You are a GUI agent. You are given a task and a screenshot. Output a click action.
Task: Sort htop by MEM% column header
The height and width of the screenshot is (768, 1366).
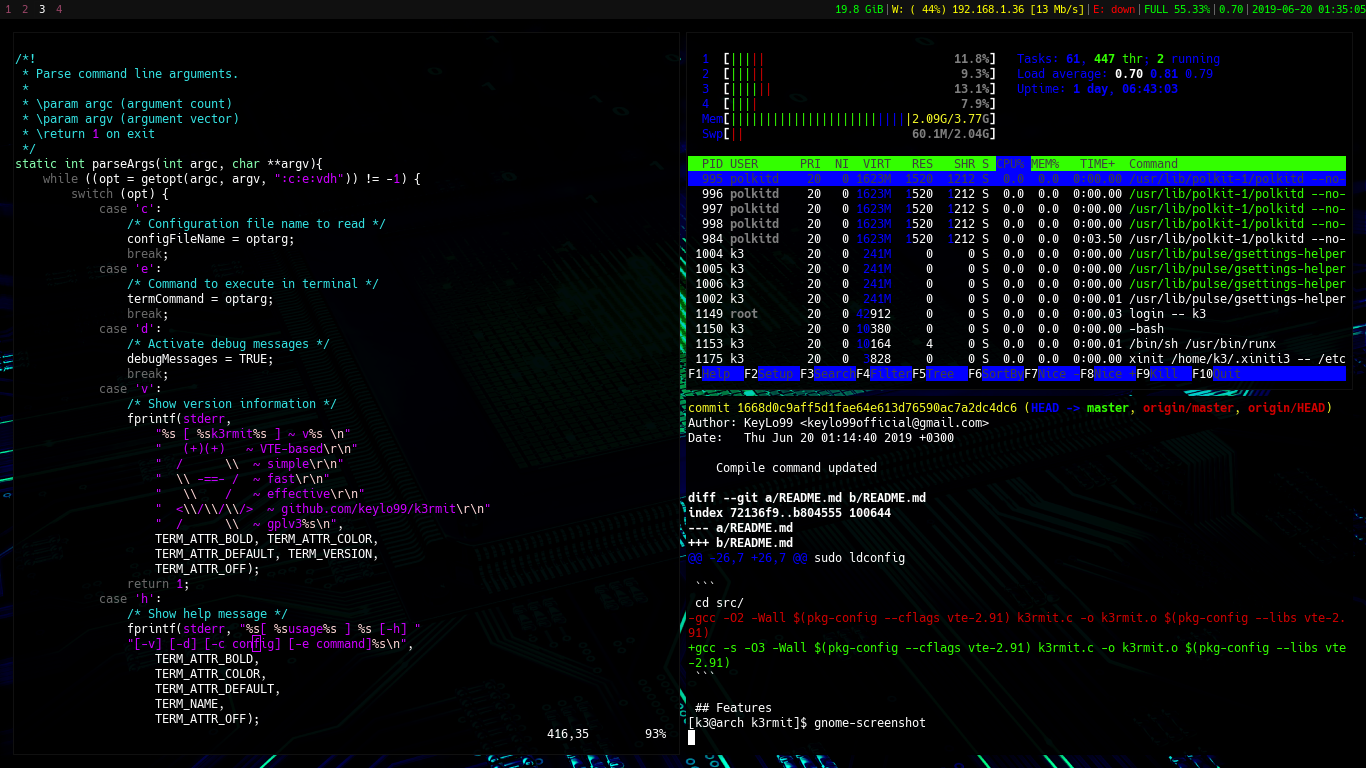tap(1045, 164)
